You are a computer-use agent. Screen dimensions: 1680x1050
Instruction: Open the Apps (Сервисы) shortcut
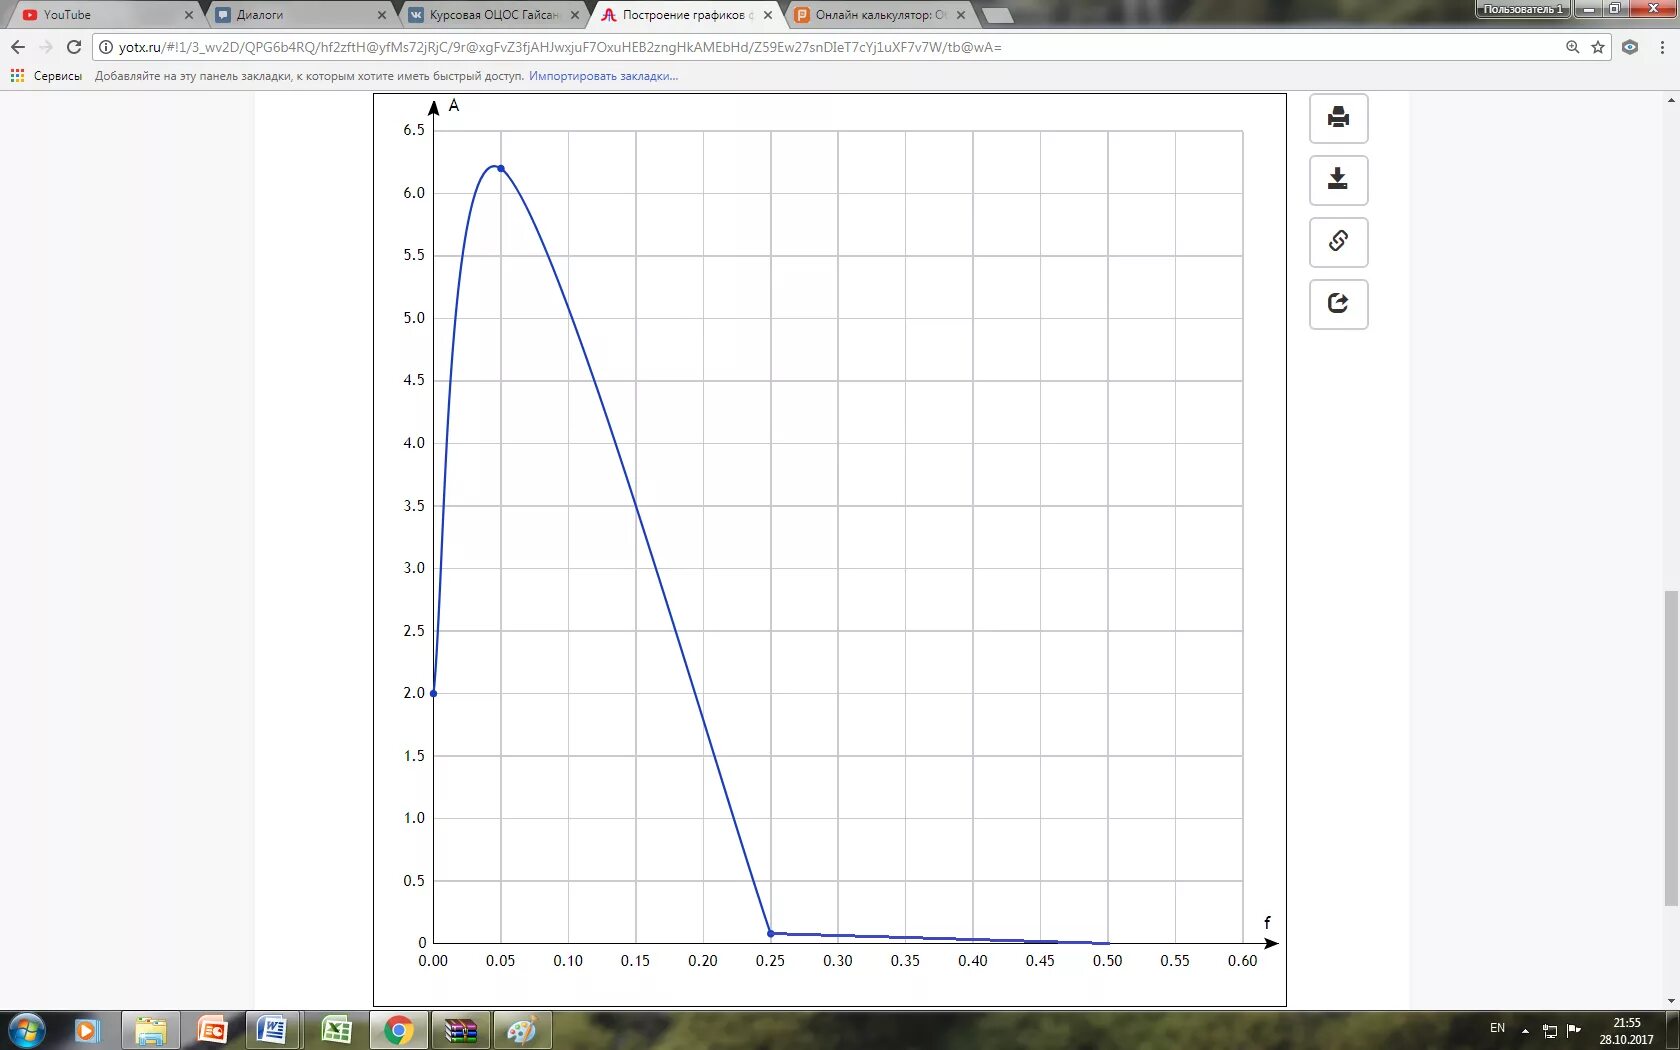pyautogui.click(x=46, y=76)
